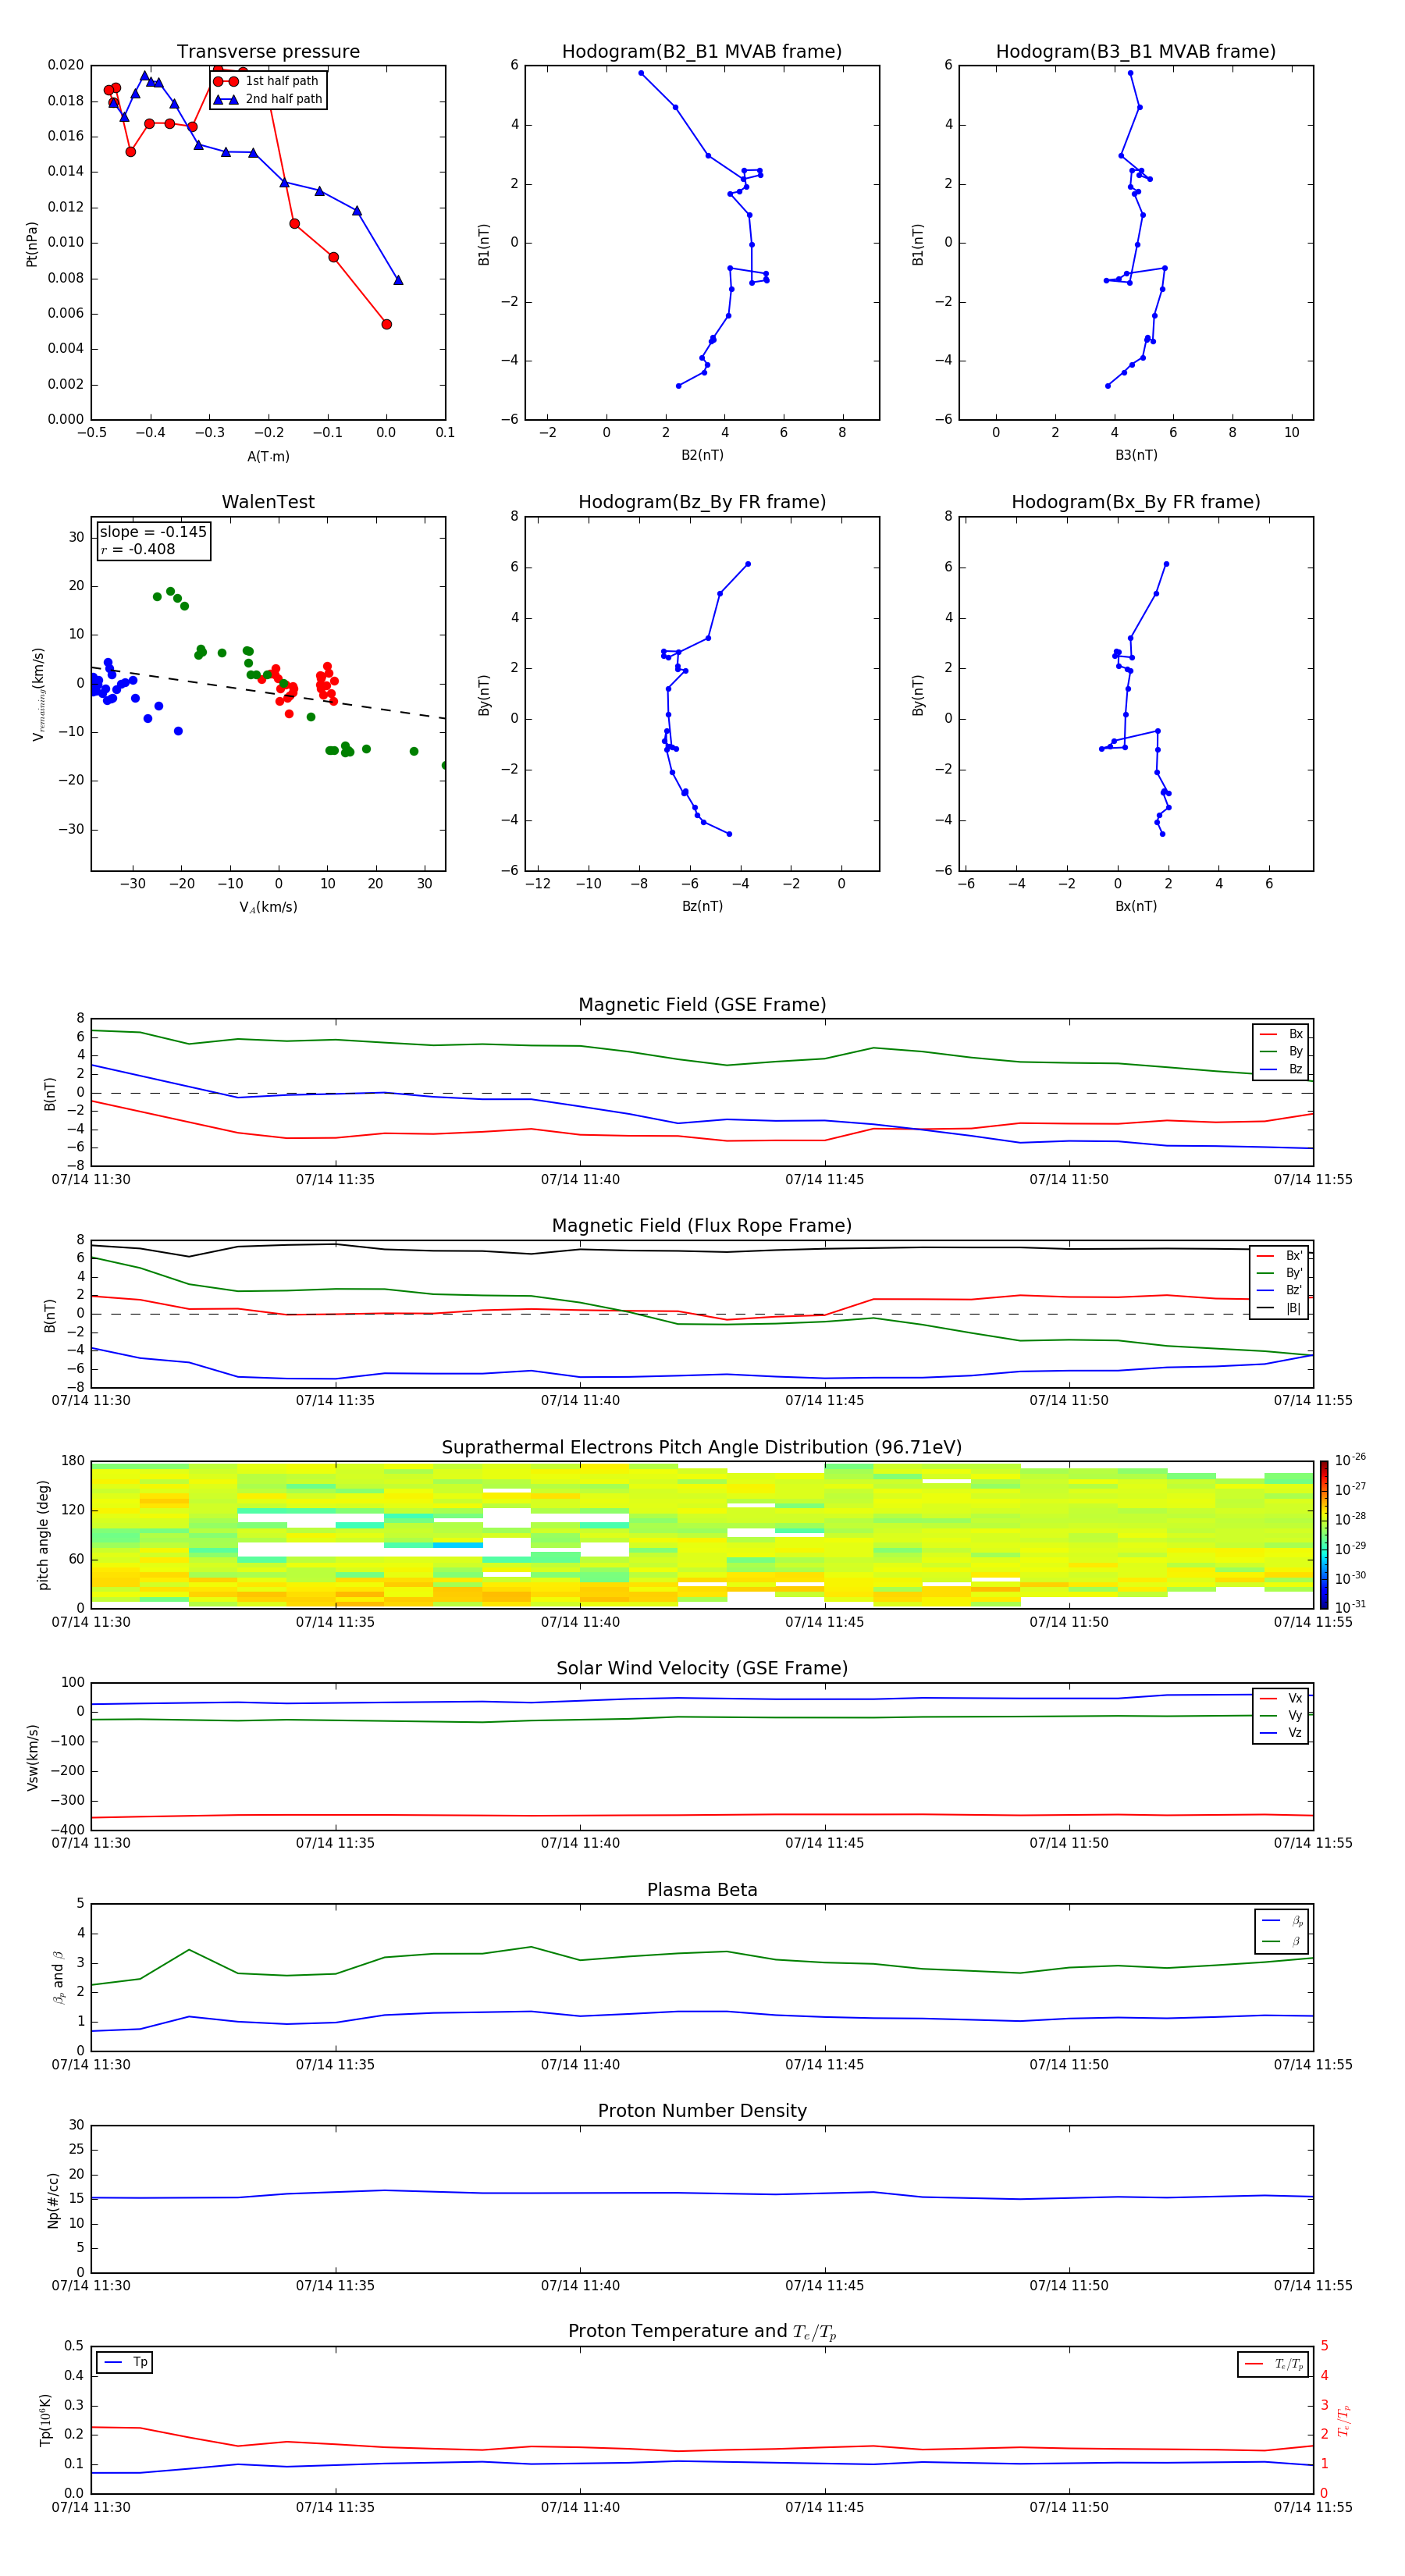
Task: Click the "Plasma Beta" plot title
Action: coord(702,1890)
